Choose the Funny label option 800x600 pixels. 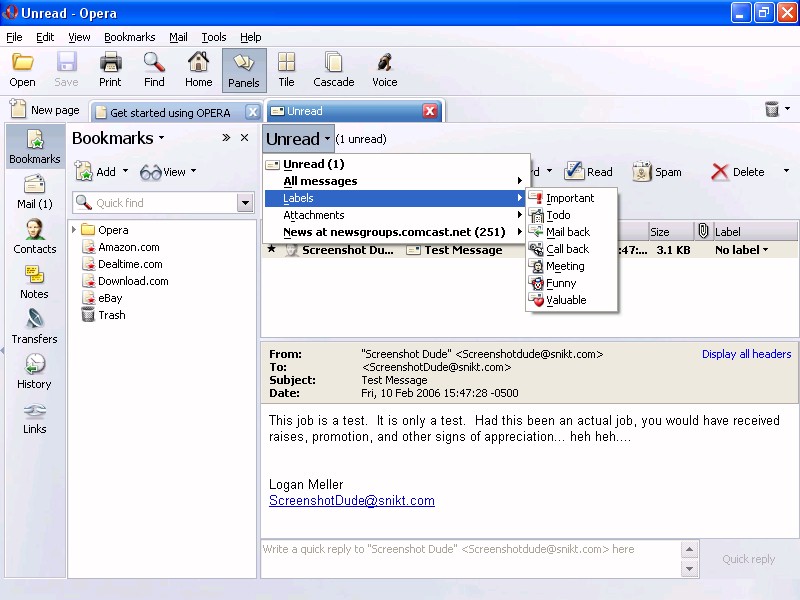tap(560, 283)
